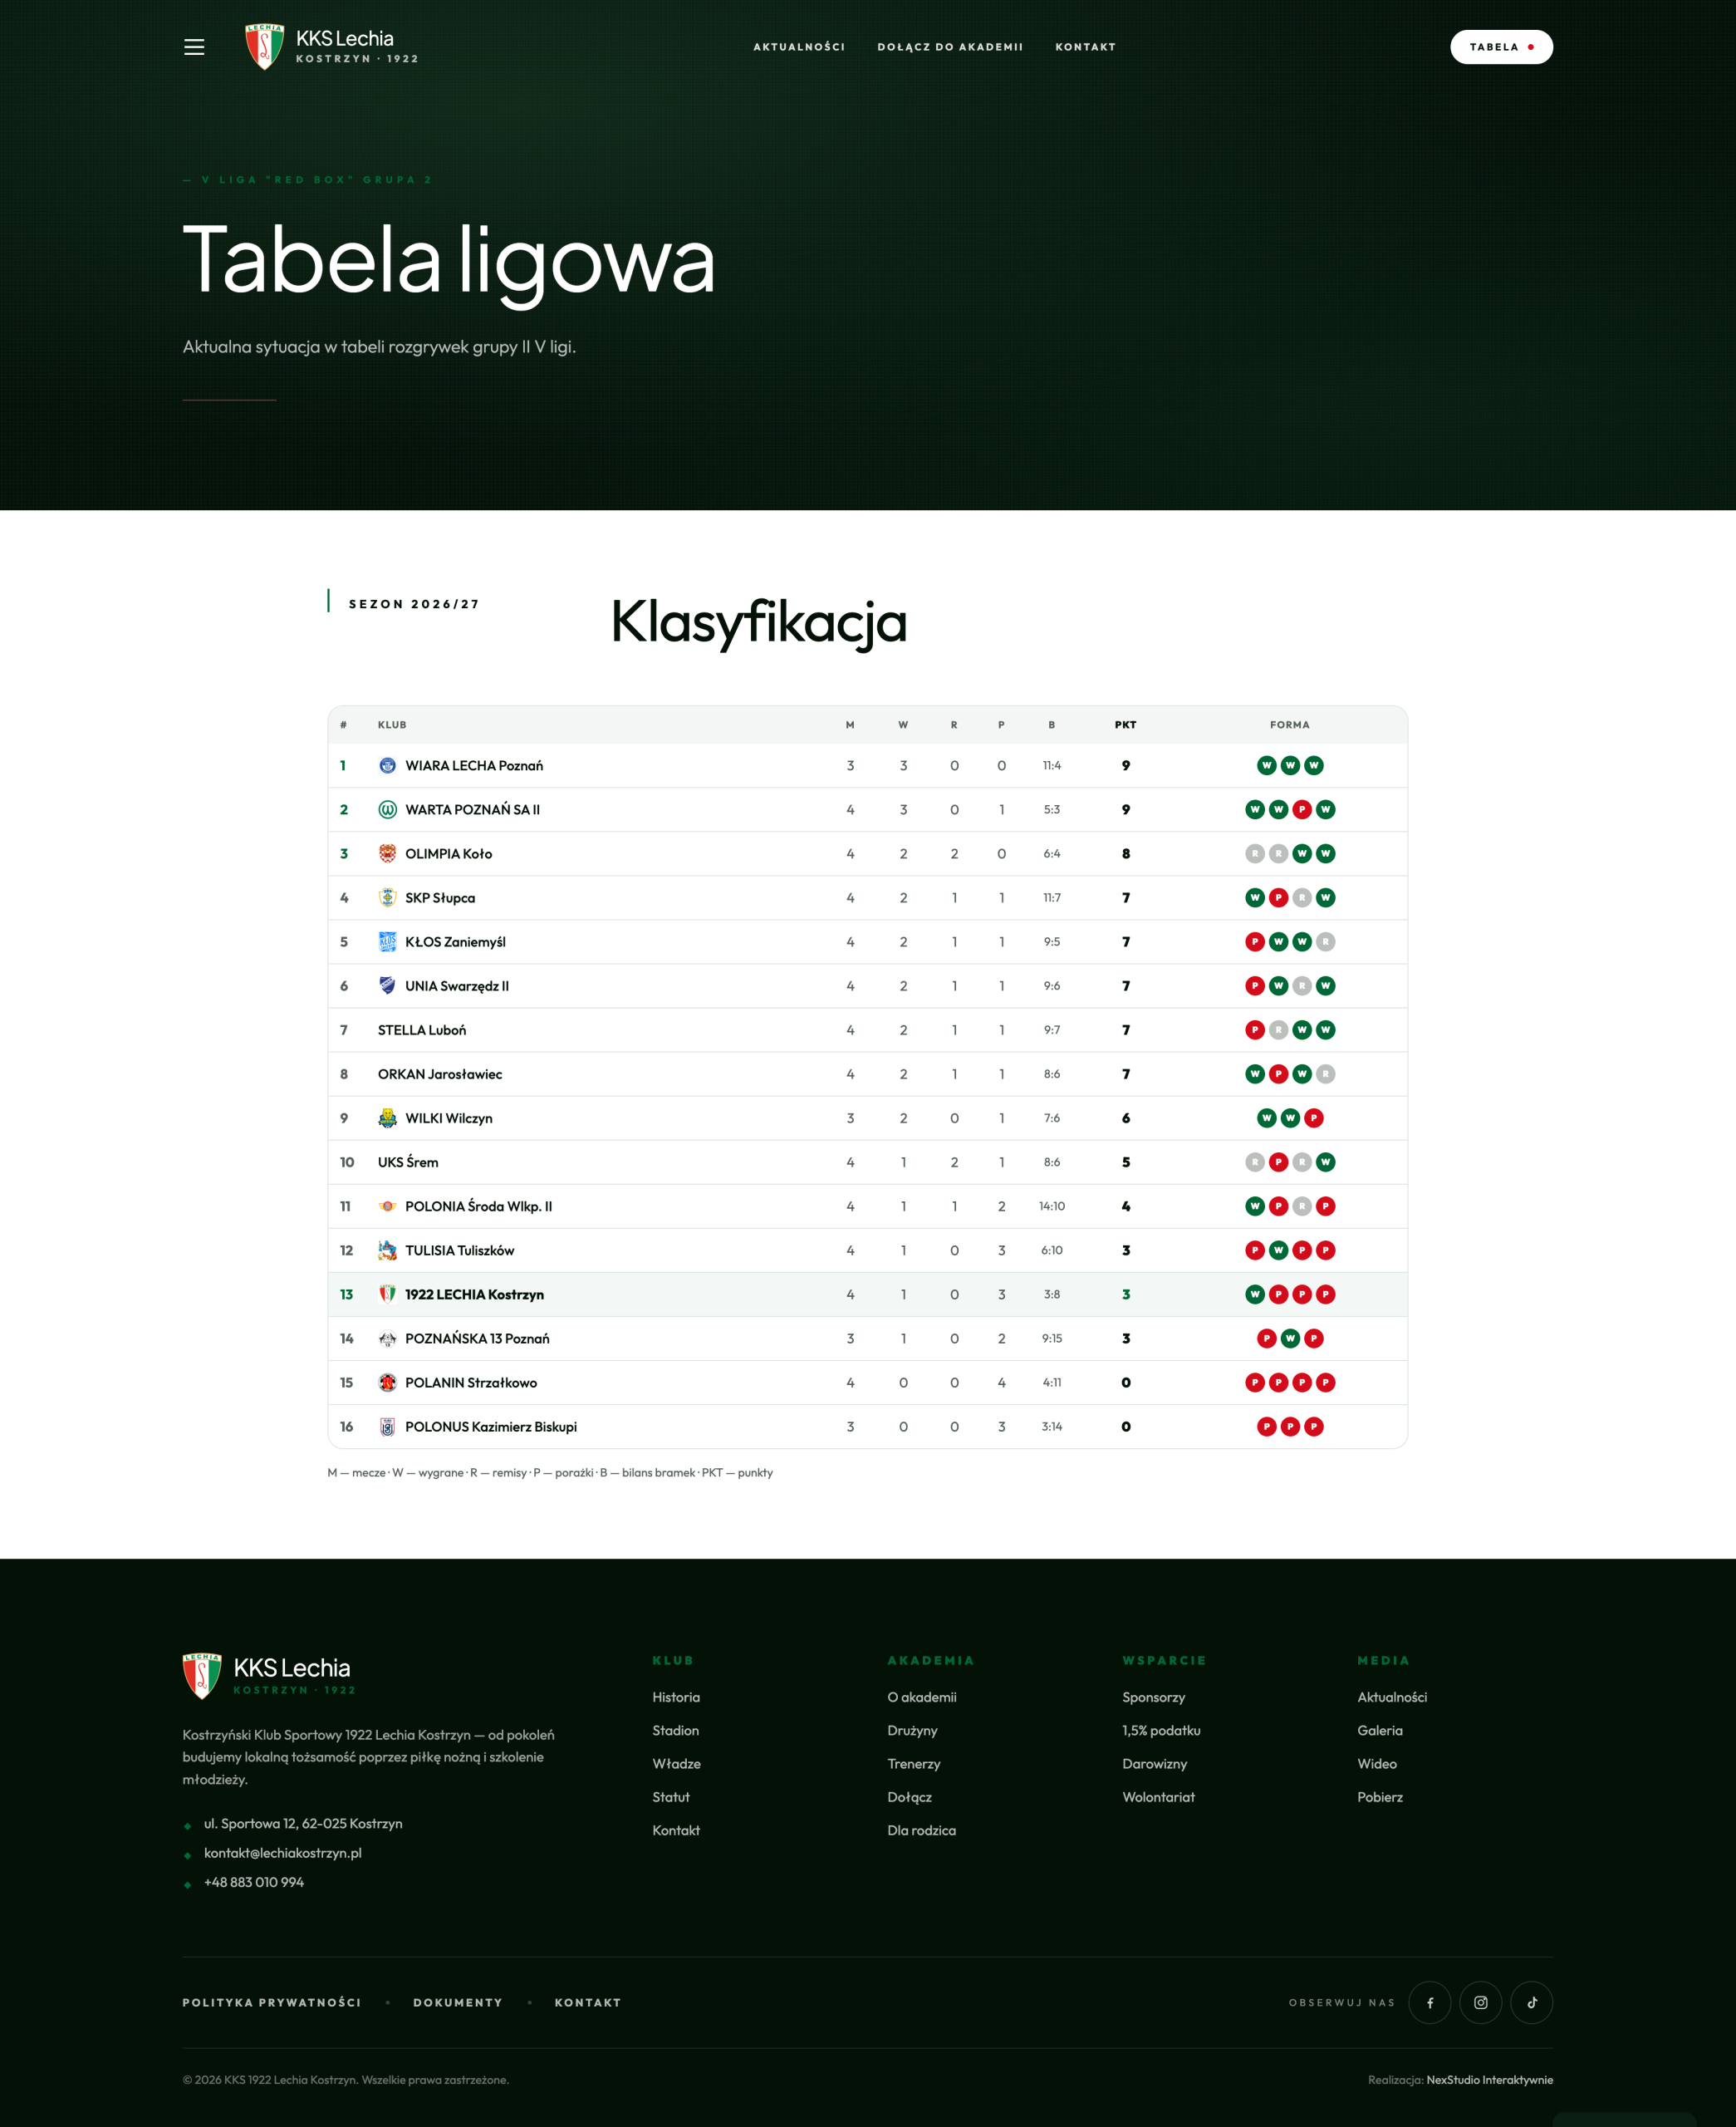Click the WARTA POZNAŃ SA II crest

click(387, 810)
